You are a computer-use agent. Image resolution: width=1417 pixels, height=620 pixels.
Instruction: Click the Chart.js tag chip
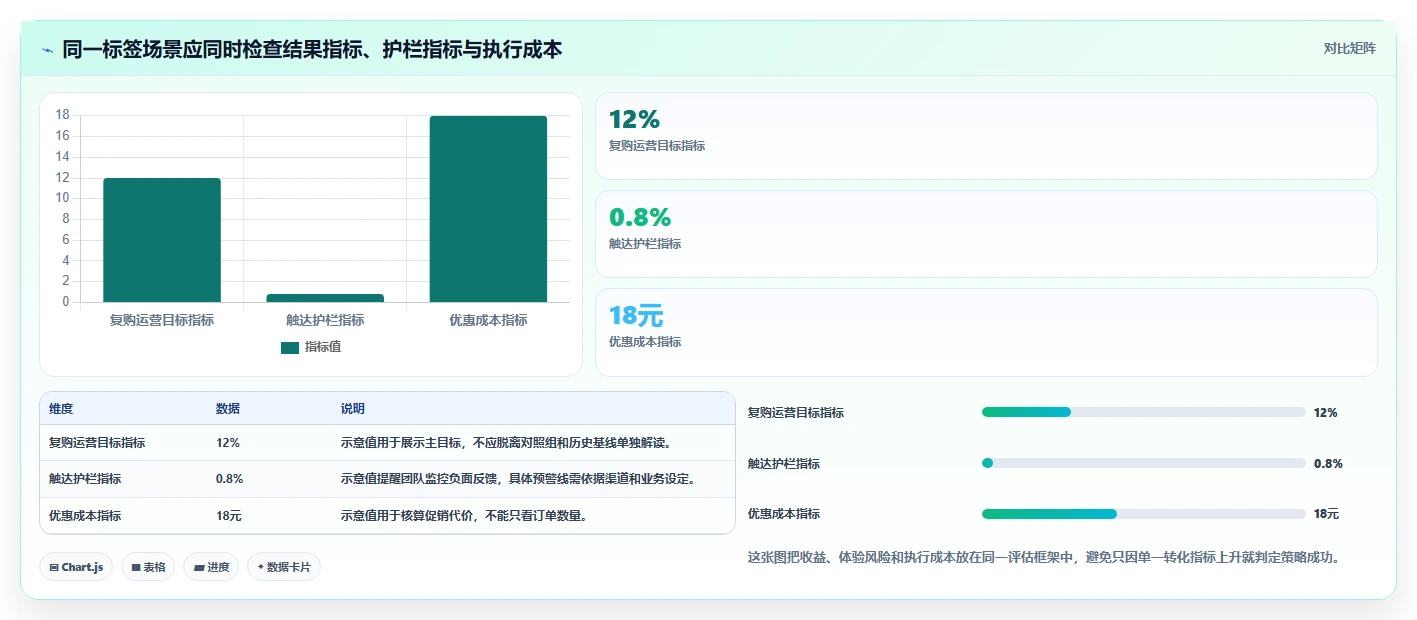[x=76, y=567]
